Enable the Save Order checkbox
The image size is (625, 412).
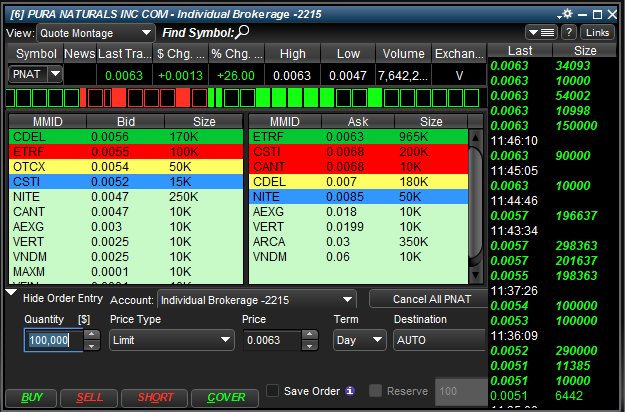pyautogui.click(x=273, y=390)
